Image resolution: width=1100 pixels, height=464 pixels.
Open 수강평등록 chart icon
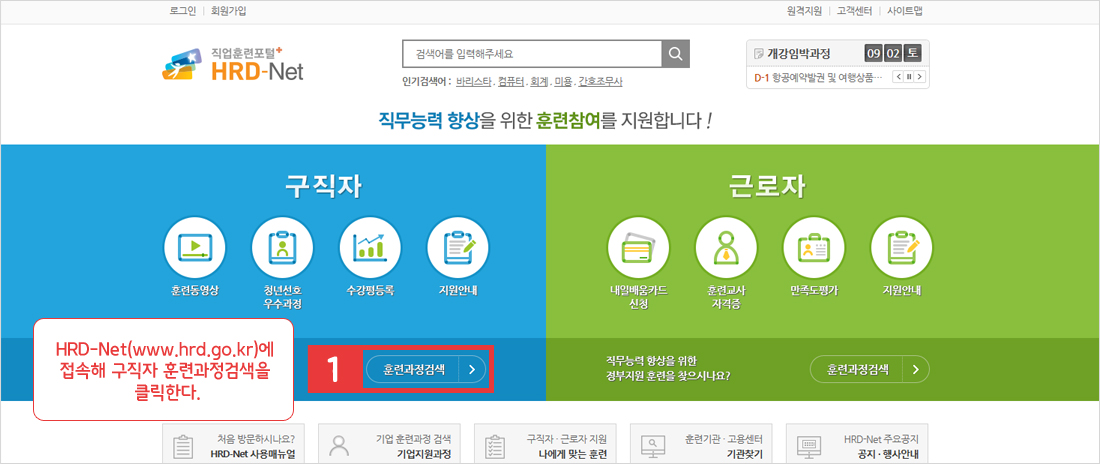[x=370, y=248]
